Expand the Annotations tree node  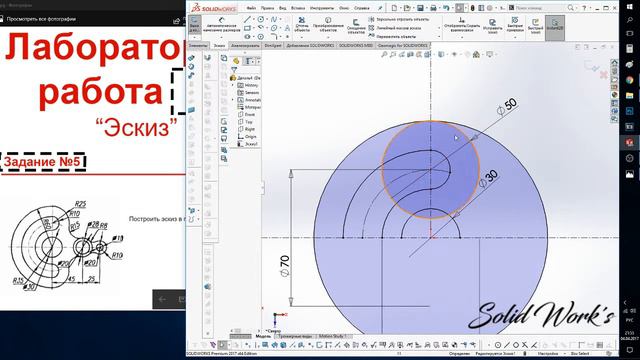click(x=233, y=100)
